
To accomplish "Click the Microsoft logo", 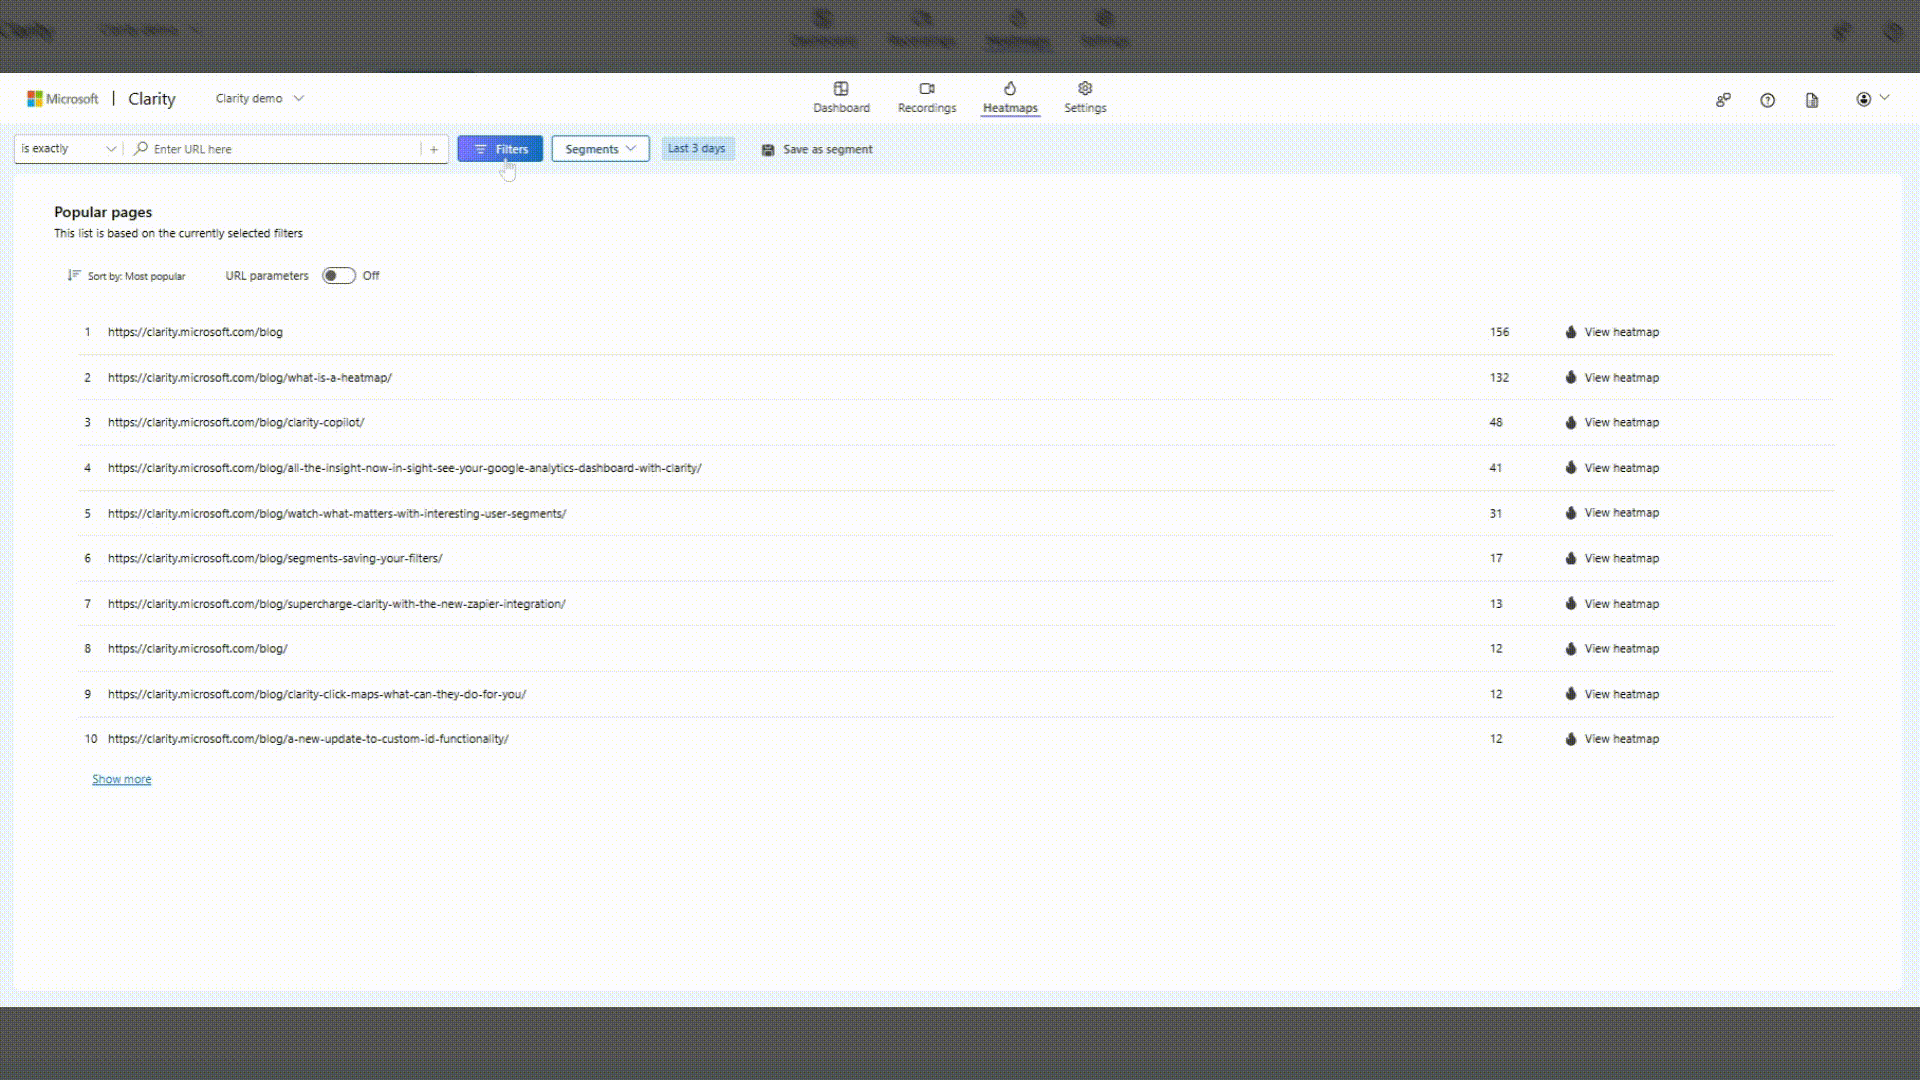I will (x=63, y=99).
